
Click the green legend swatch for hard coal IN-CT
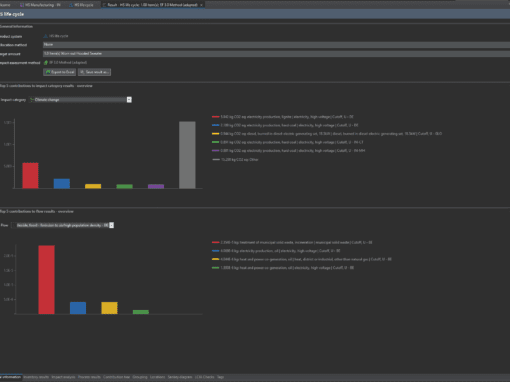point(215,142)
